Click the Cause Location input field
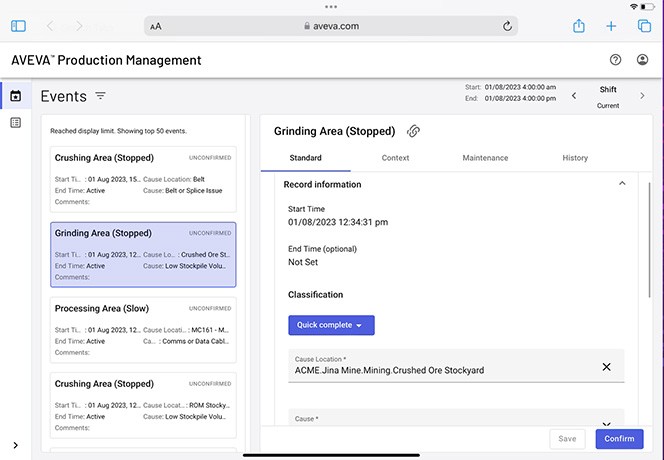Viewport: 664px width, 460px height. tap(456, 366)
